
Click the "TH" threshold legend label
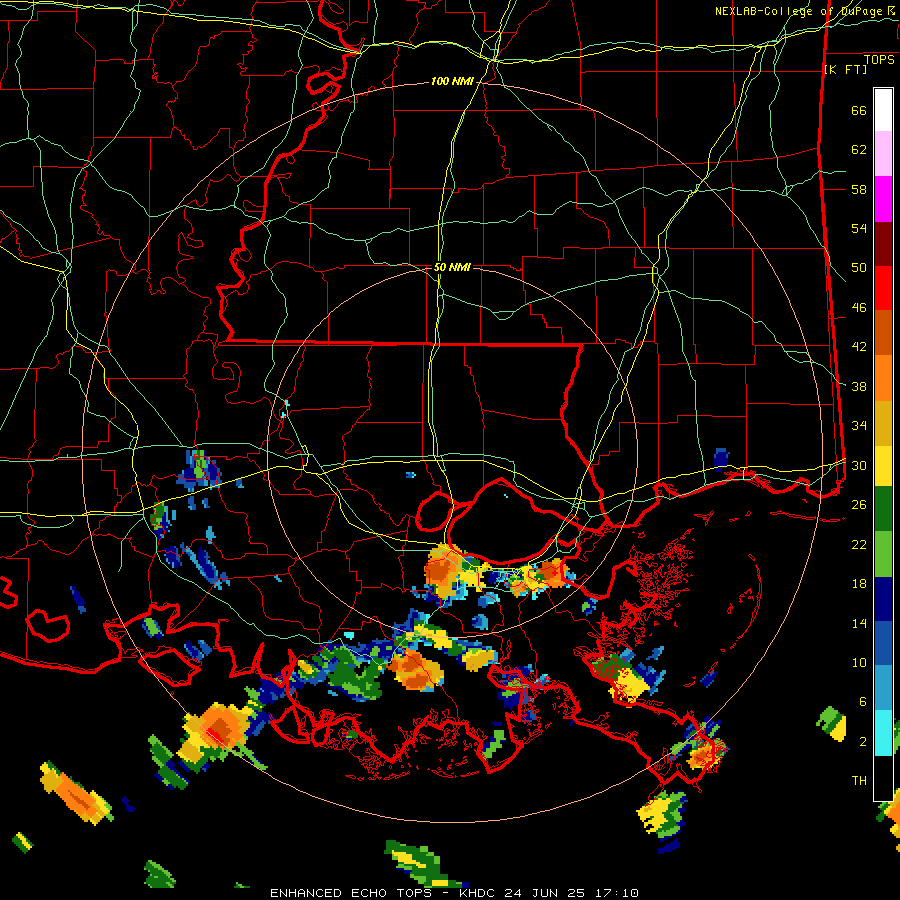859,781
